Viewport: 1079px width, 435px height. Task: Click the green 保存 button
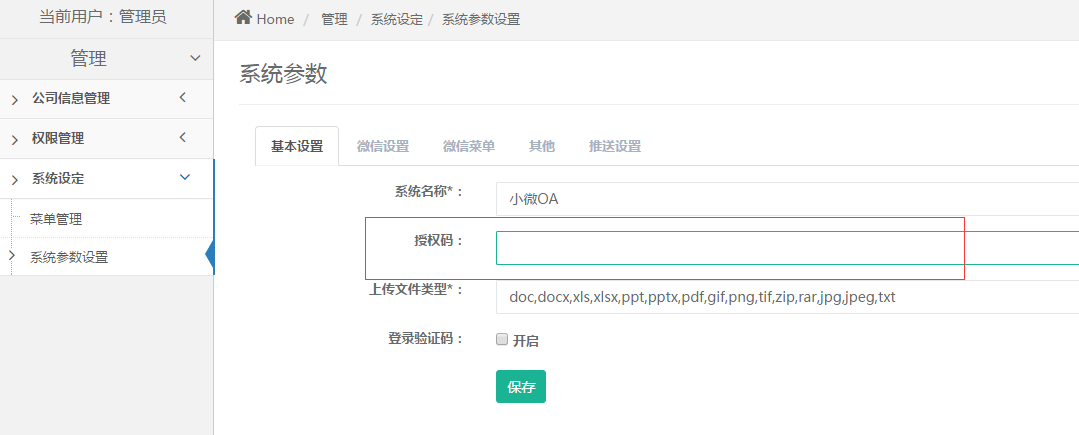tap(521, 386)
